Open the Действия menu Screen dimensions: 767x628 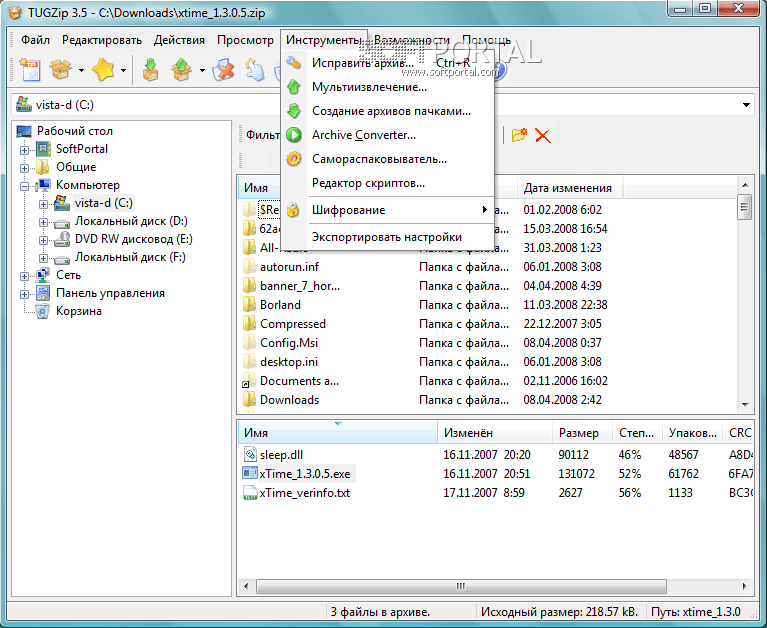click(179, 40)
